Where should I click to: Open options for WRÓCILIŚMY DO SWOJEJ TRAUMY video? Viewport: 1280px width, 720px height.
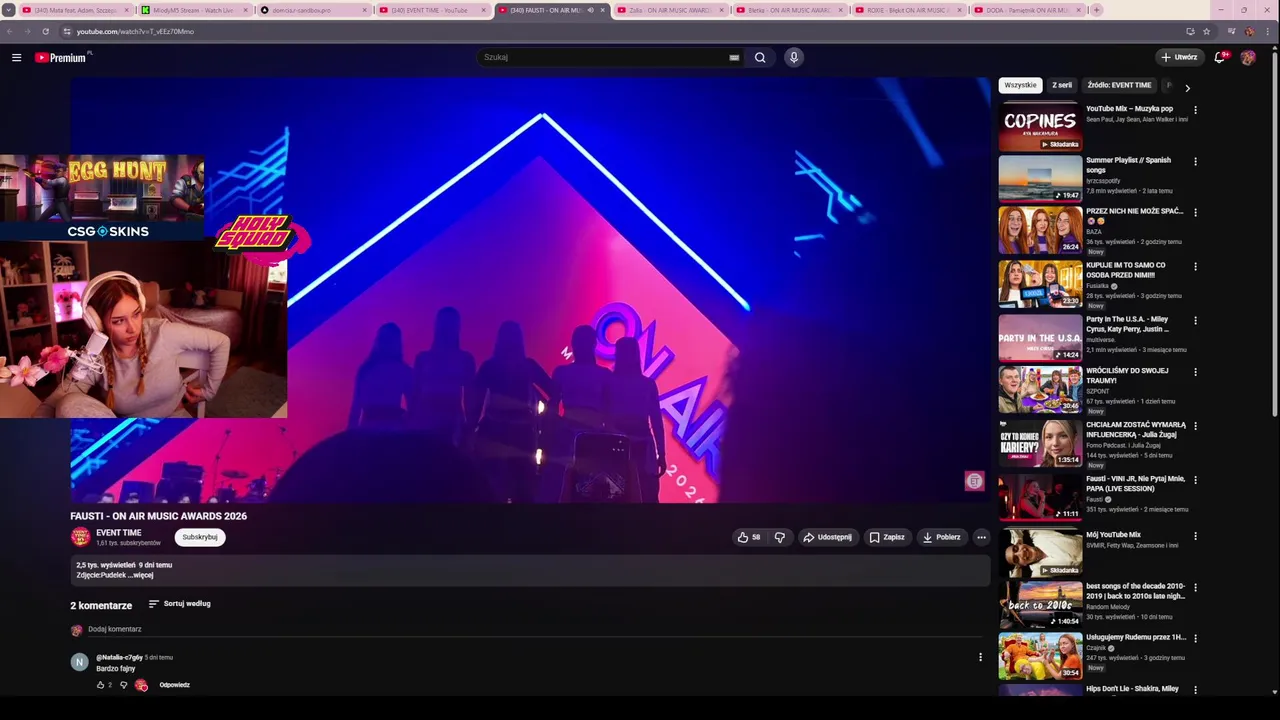pos(1195,372)
